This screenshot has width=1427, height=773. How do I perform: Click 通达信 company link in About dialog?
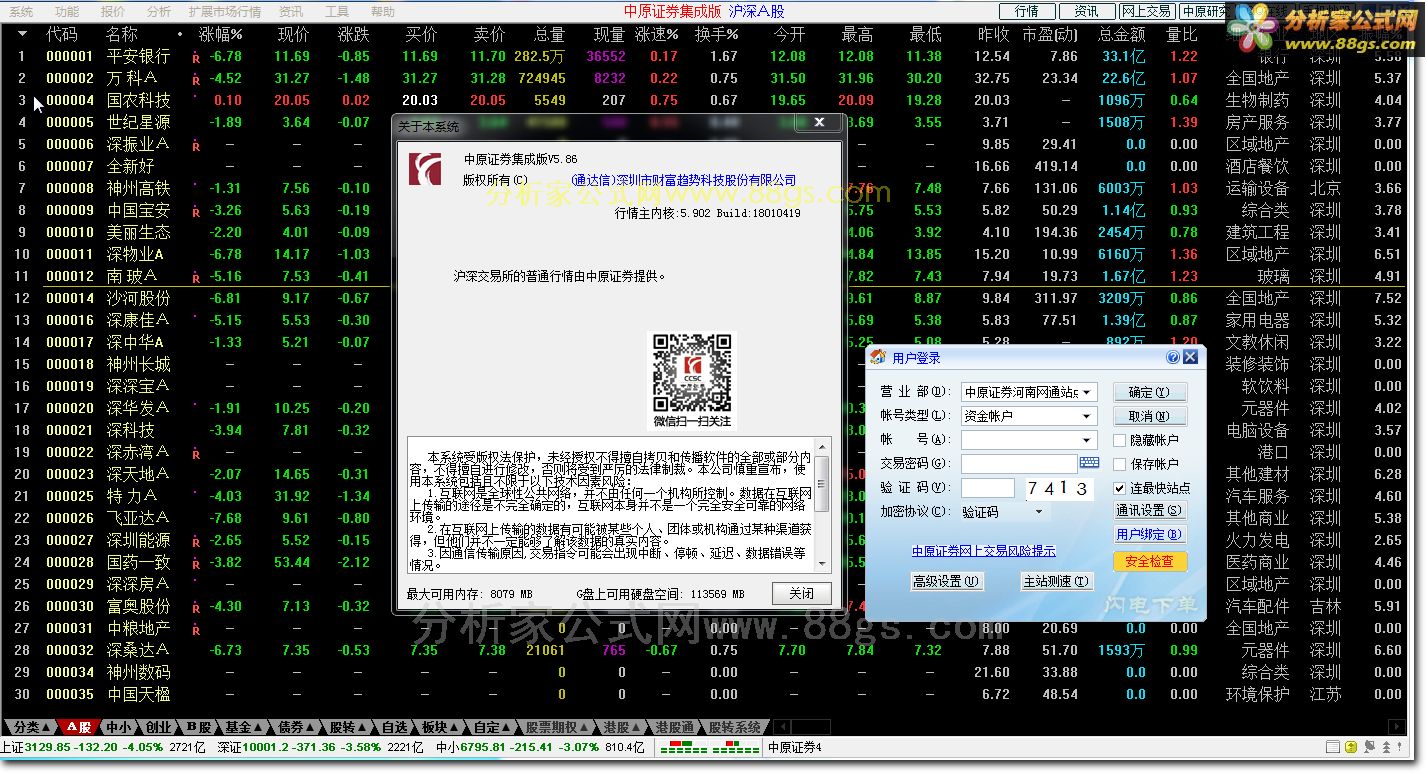coord(684,180)
